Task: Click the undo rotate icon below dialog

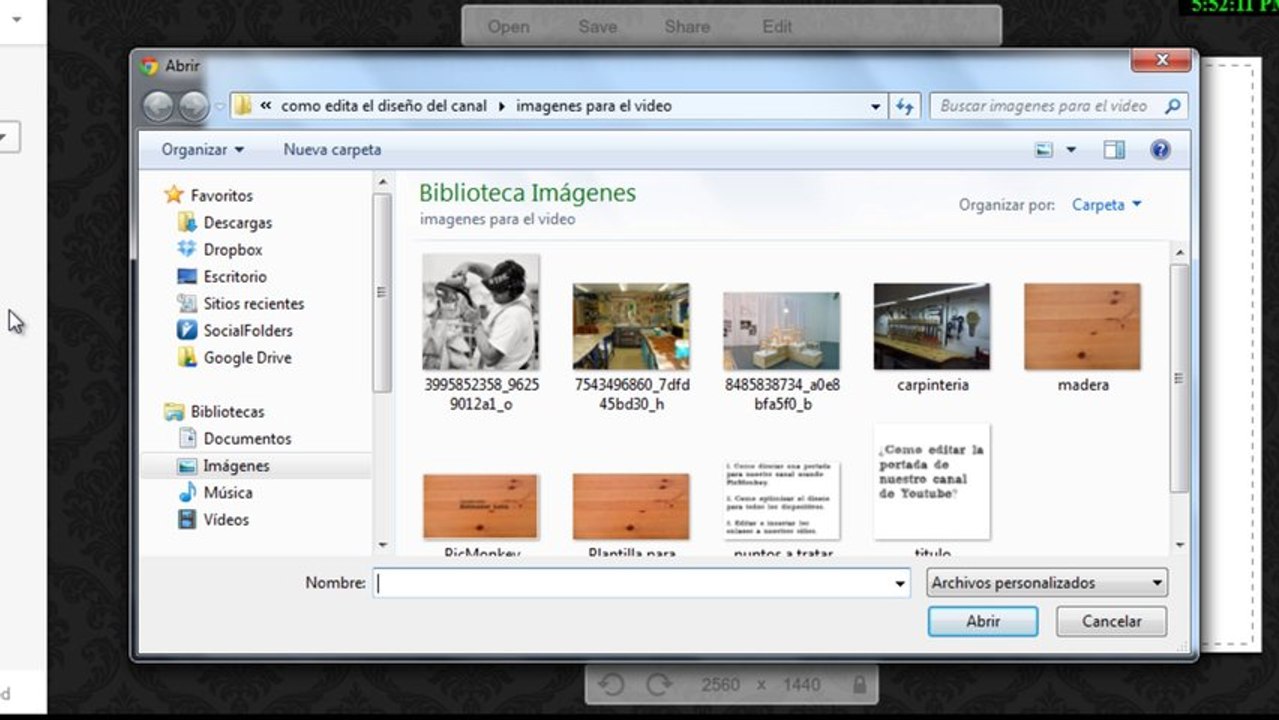Action: (611, 684)
